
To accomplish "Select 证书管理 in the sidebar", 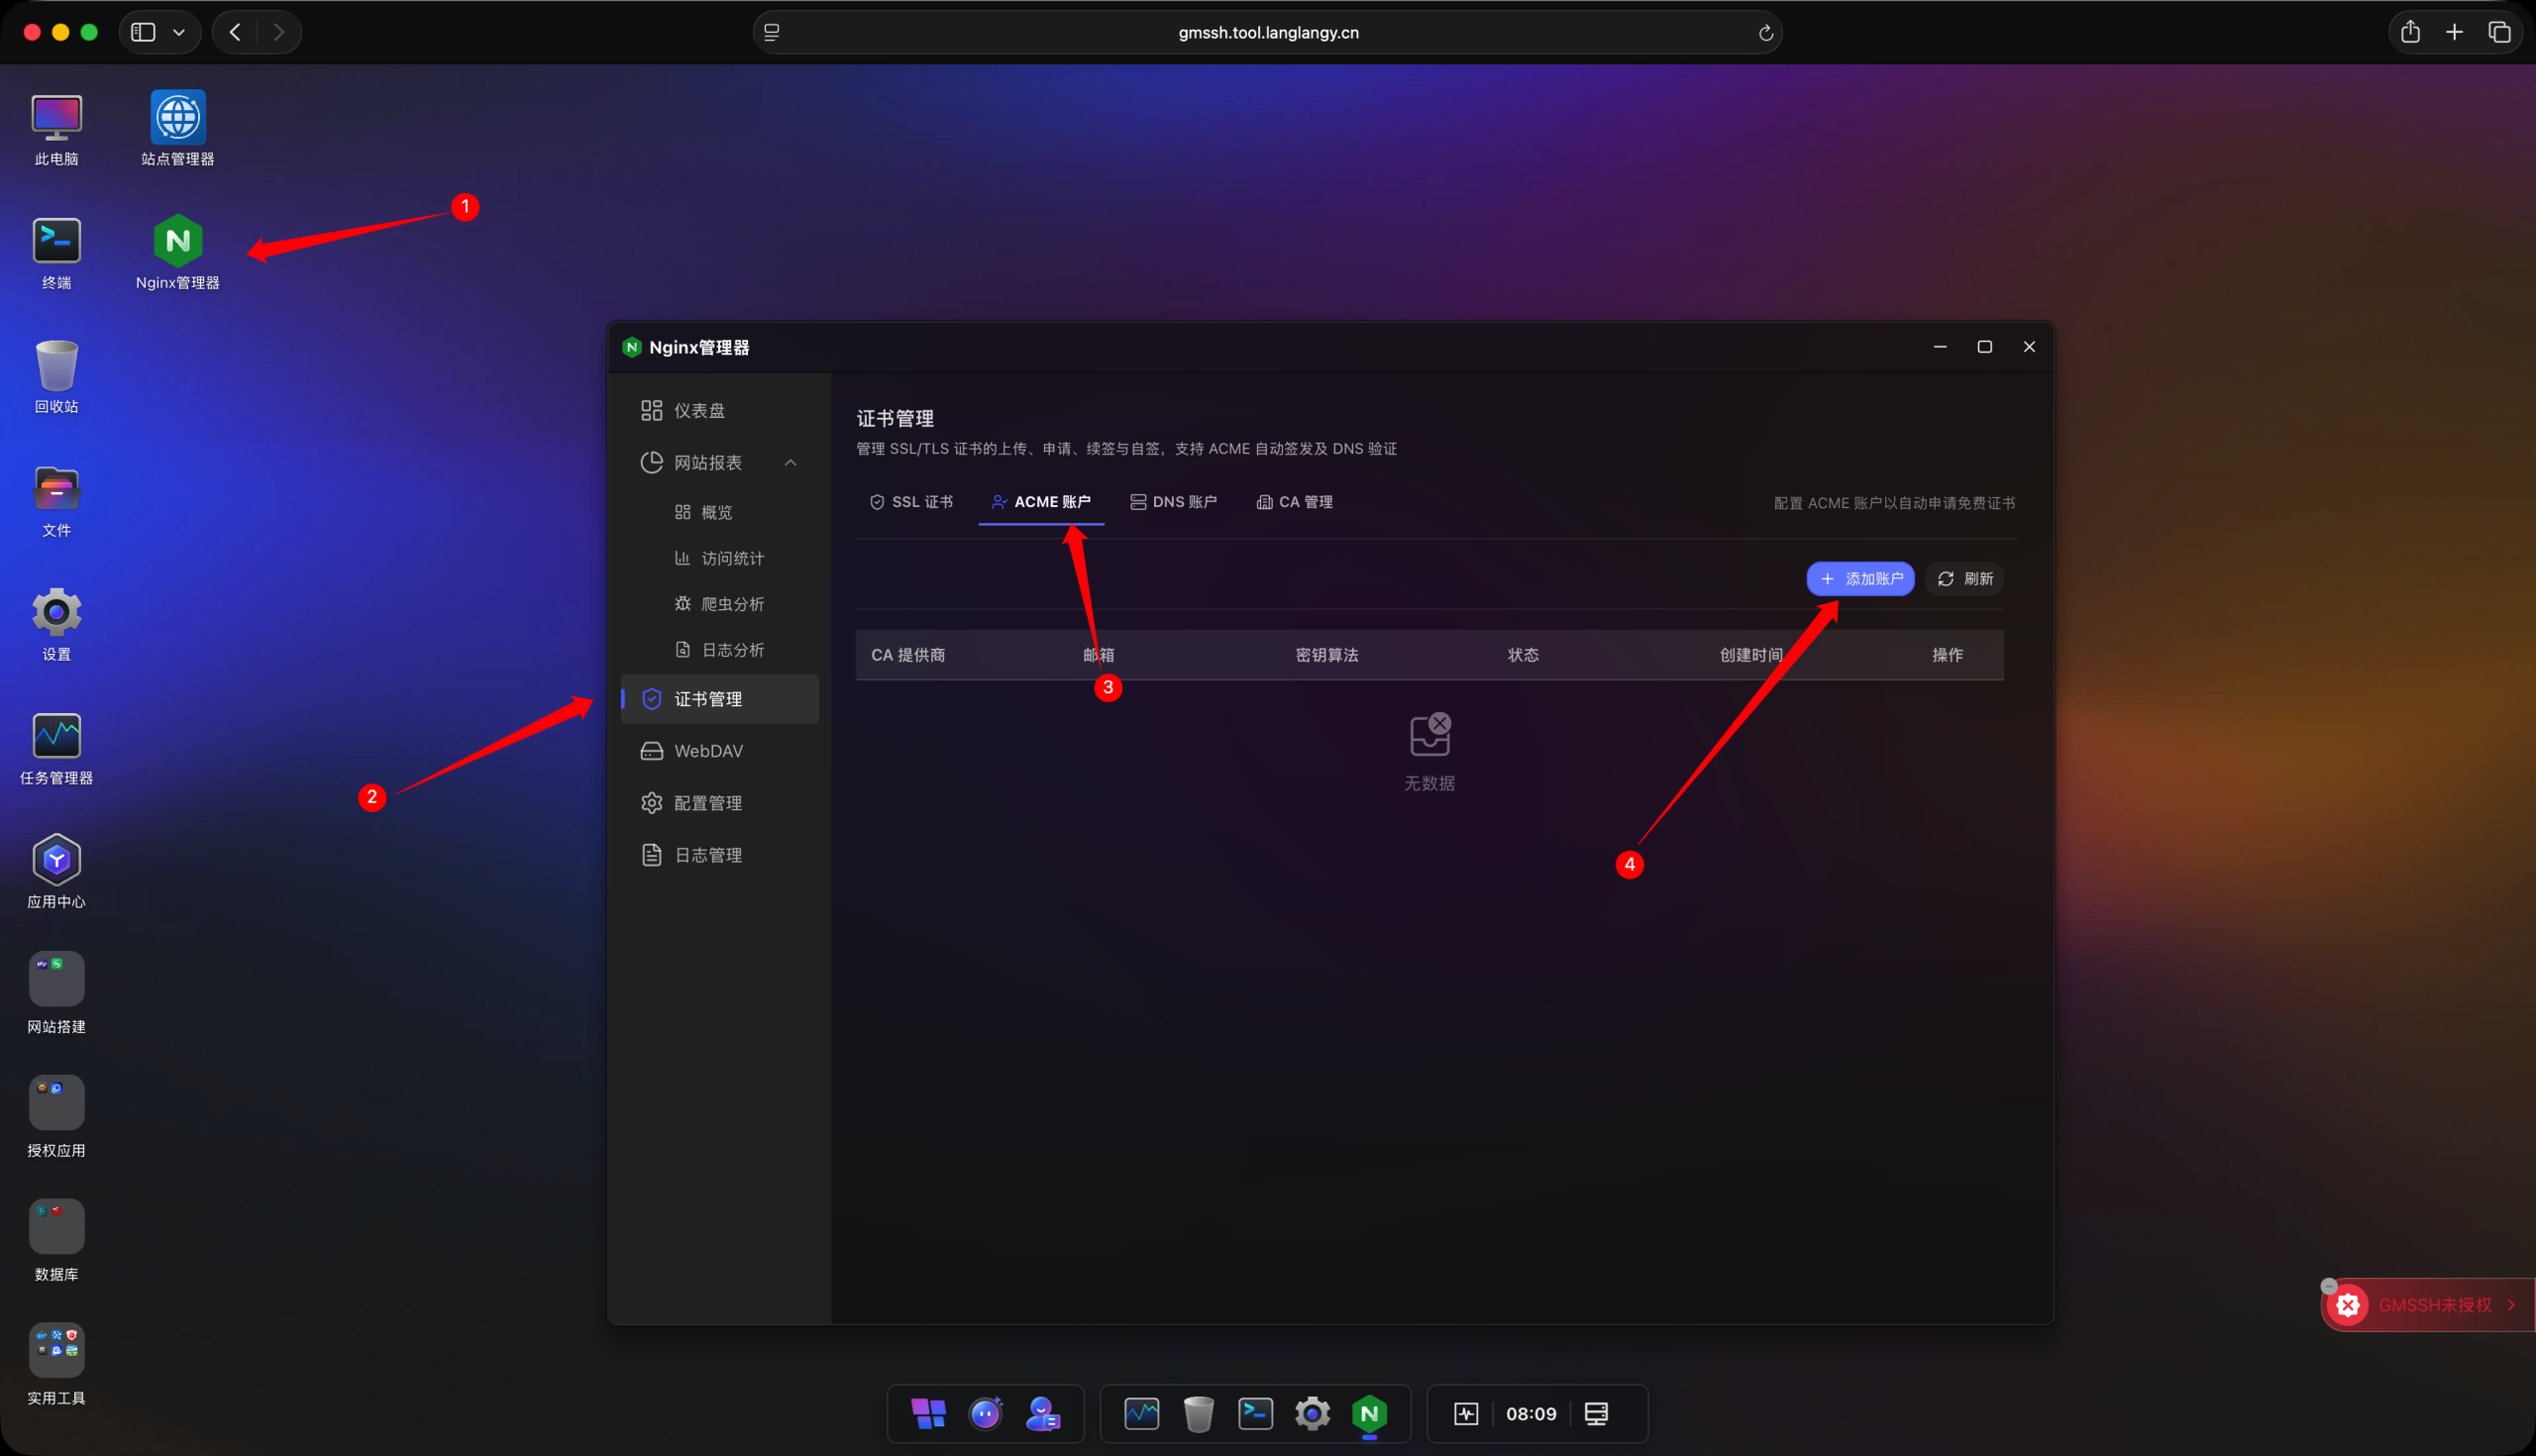I will pos(720,699).
